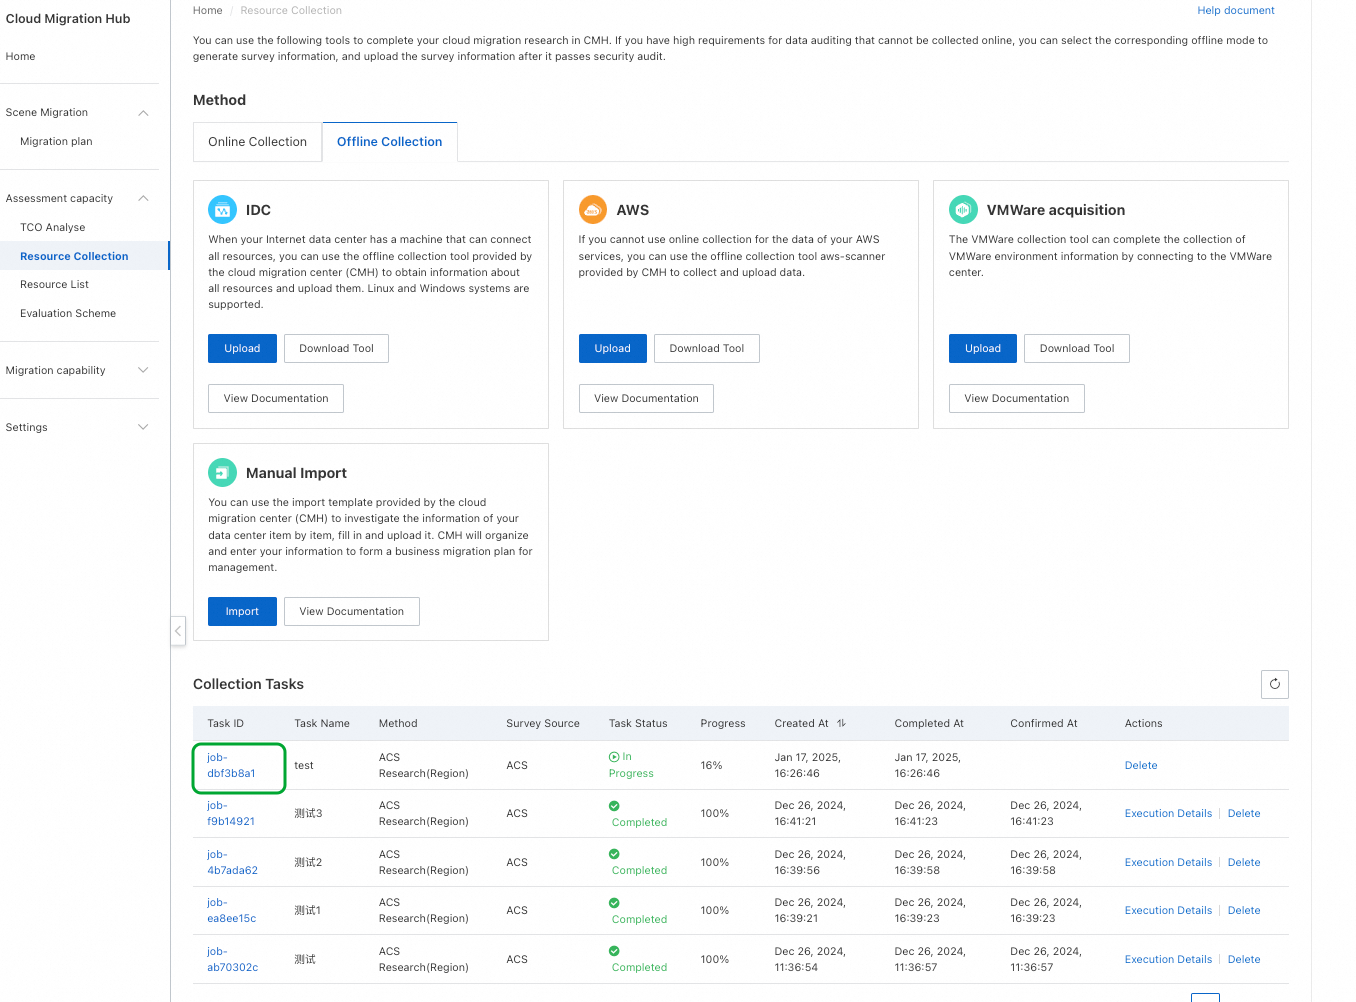
Task: Click Upload in the VMWare card
Action: (983, 349)
